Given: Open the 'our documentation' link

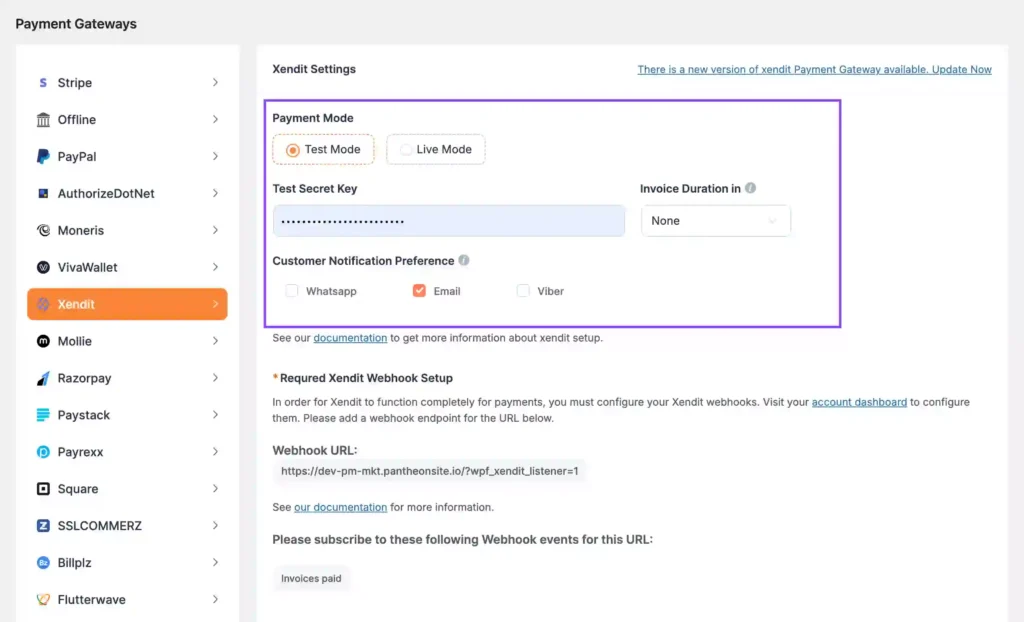Looking at the screenshot, I should pos(340,507).
